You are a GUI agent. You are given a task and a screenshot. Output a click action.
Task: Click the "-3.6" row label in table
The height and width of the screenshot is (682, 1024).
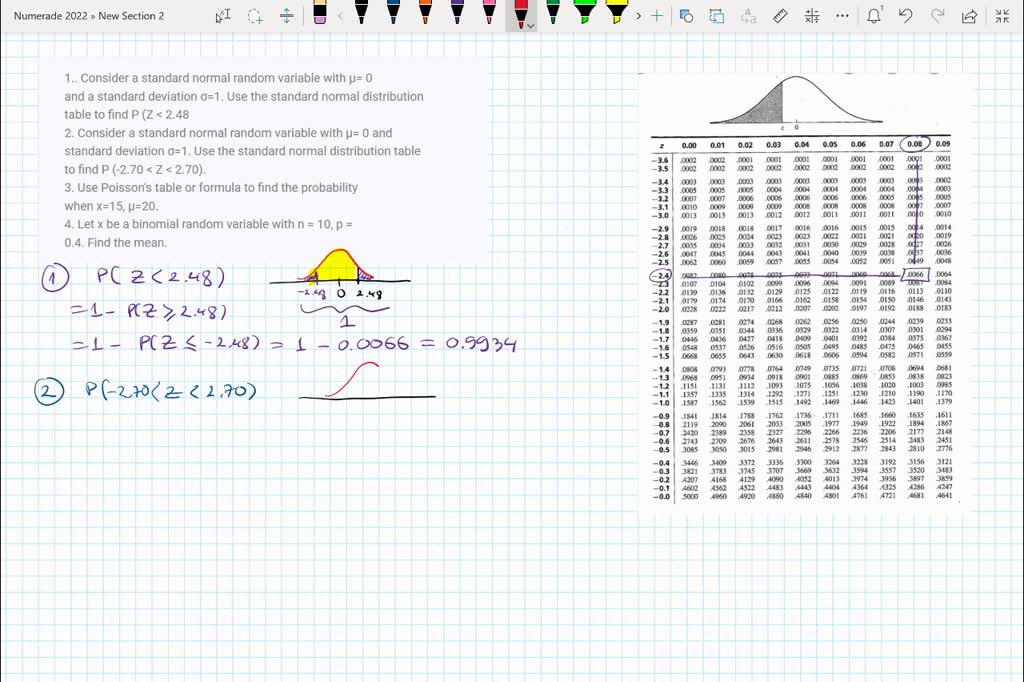[x=662, y=160]
